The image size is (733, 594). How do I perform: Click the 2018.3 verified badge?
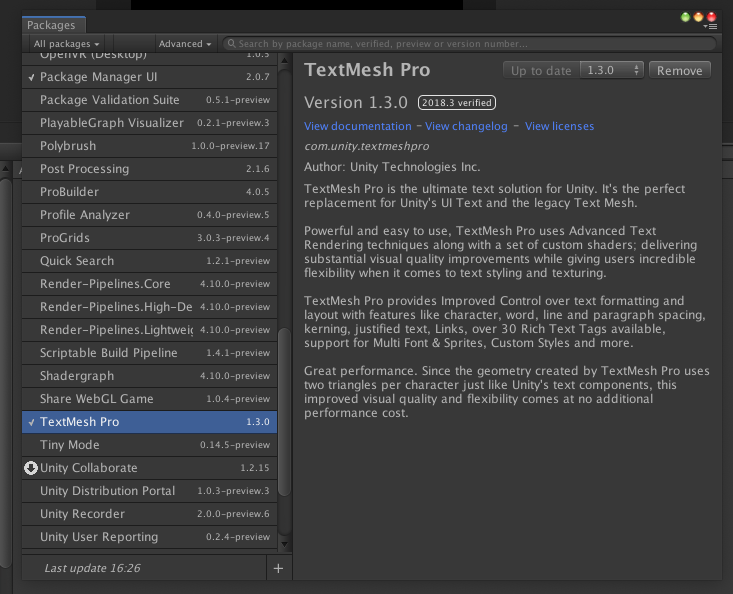pyautogui.click(x=457, y=102)
